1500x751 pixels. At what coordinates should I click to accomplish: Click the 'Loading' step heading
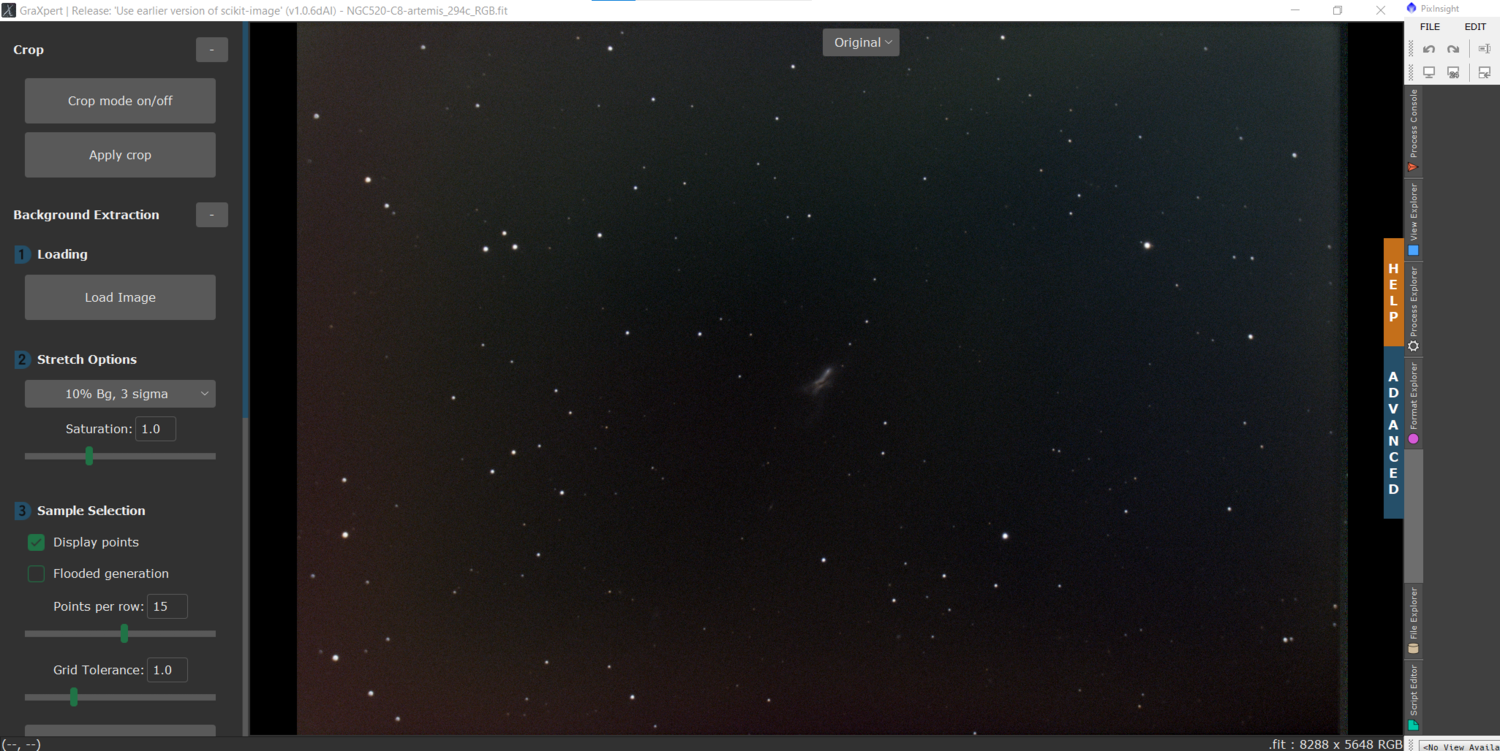[62, 255]
